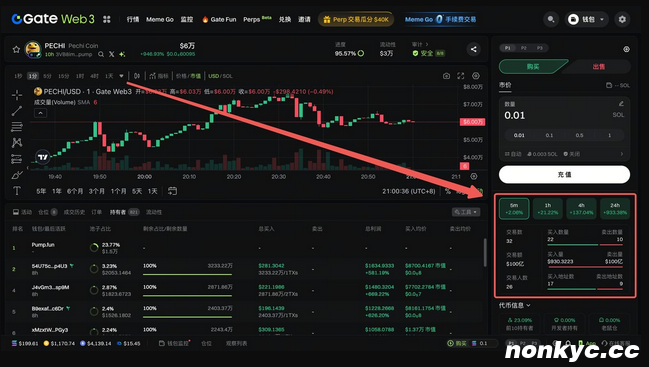Viewport: 649px width, 367px height.
Task: Click the 95.57% progress ring
Action: click(361, 53)
